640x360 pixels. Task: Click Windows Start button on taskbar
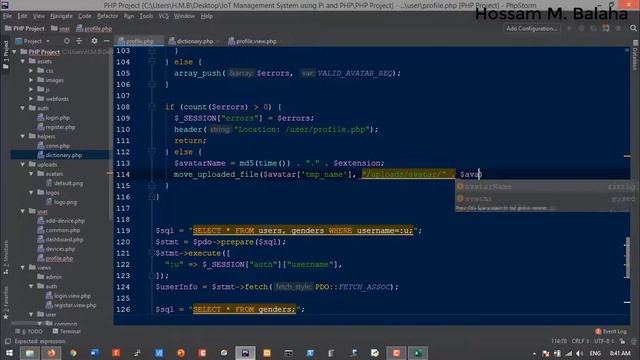click(9, 353)
